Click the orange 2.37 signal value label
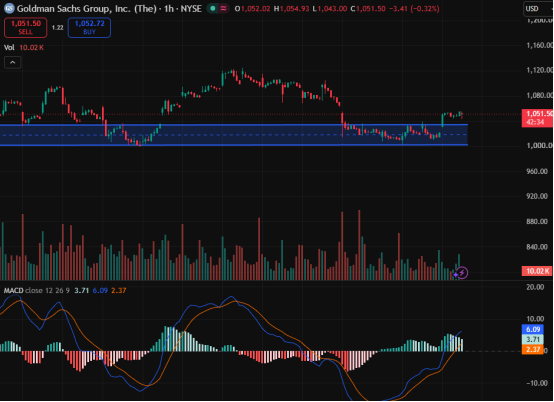The image size is (554, 402). 533,349
